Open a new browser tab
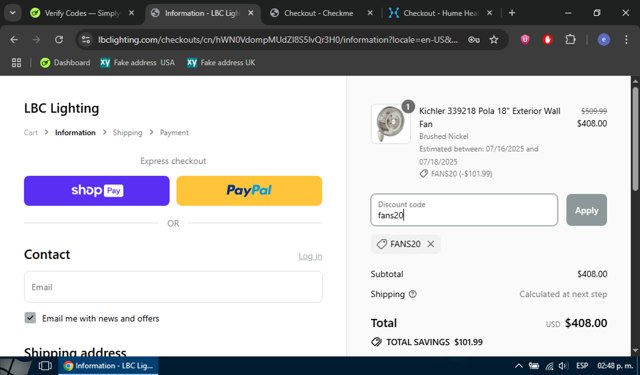 click(x=512, y=13)
